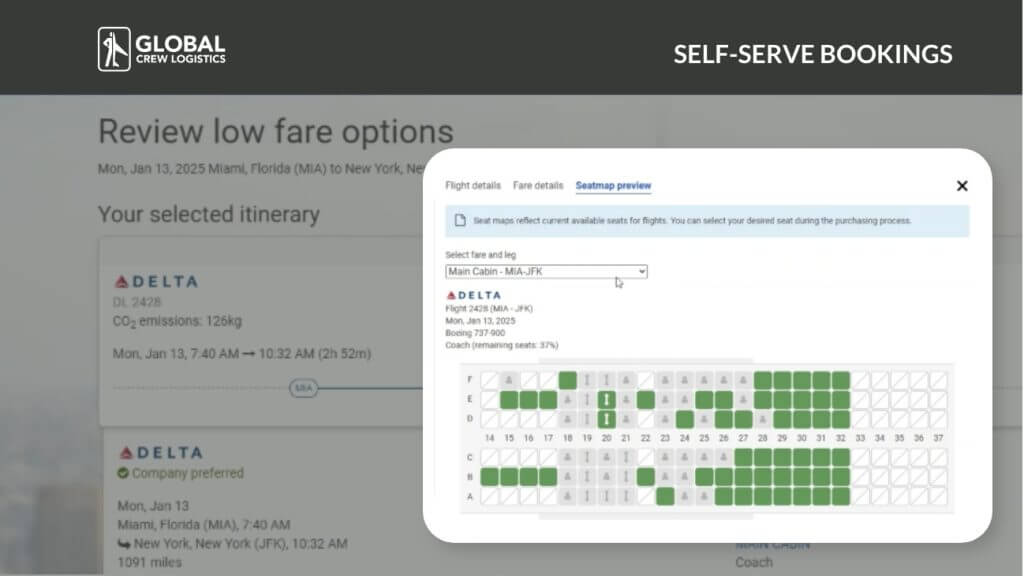This screenshot has height=576, width=1024.
Task: Open the Fare details tab
Action: tap(538, 186)
